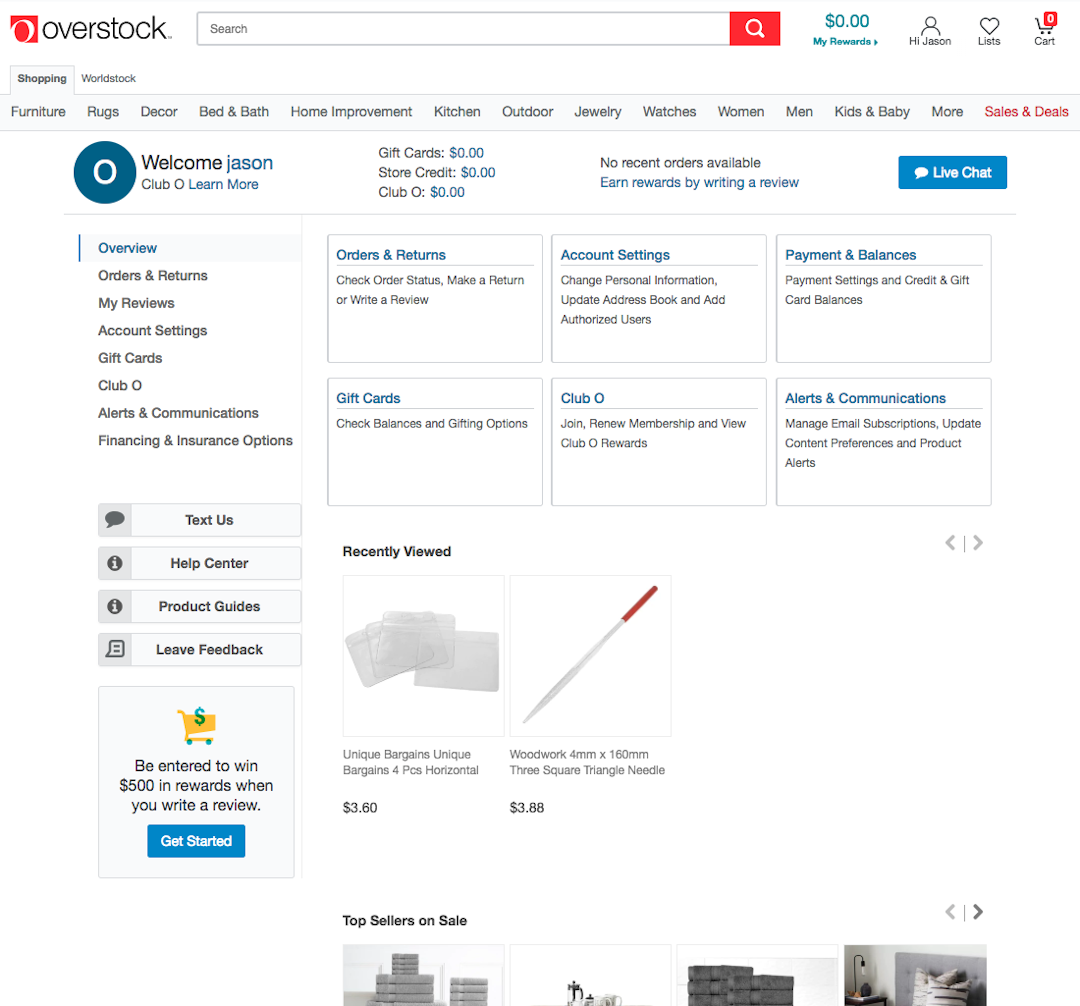Image resolution: width=1080 pixels, height=1006 pixels.
Task: Advance Recently Viewed with right chevron
Action: pos(977,542)
